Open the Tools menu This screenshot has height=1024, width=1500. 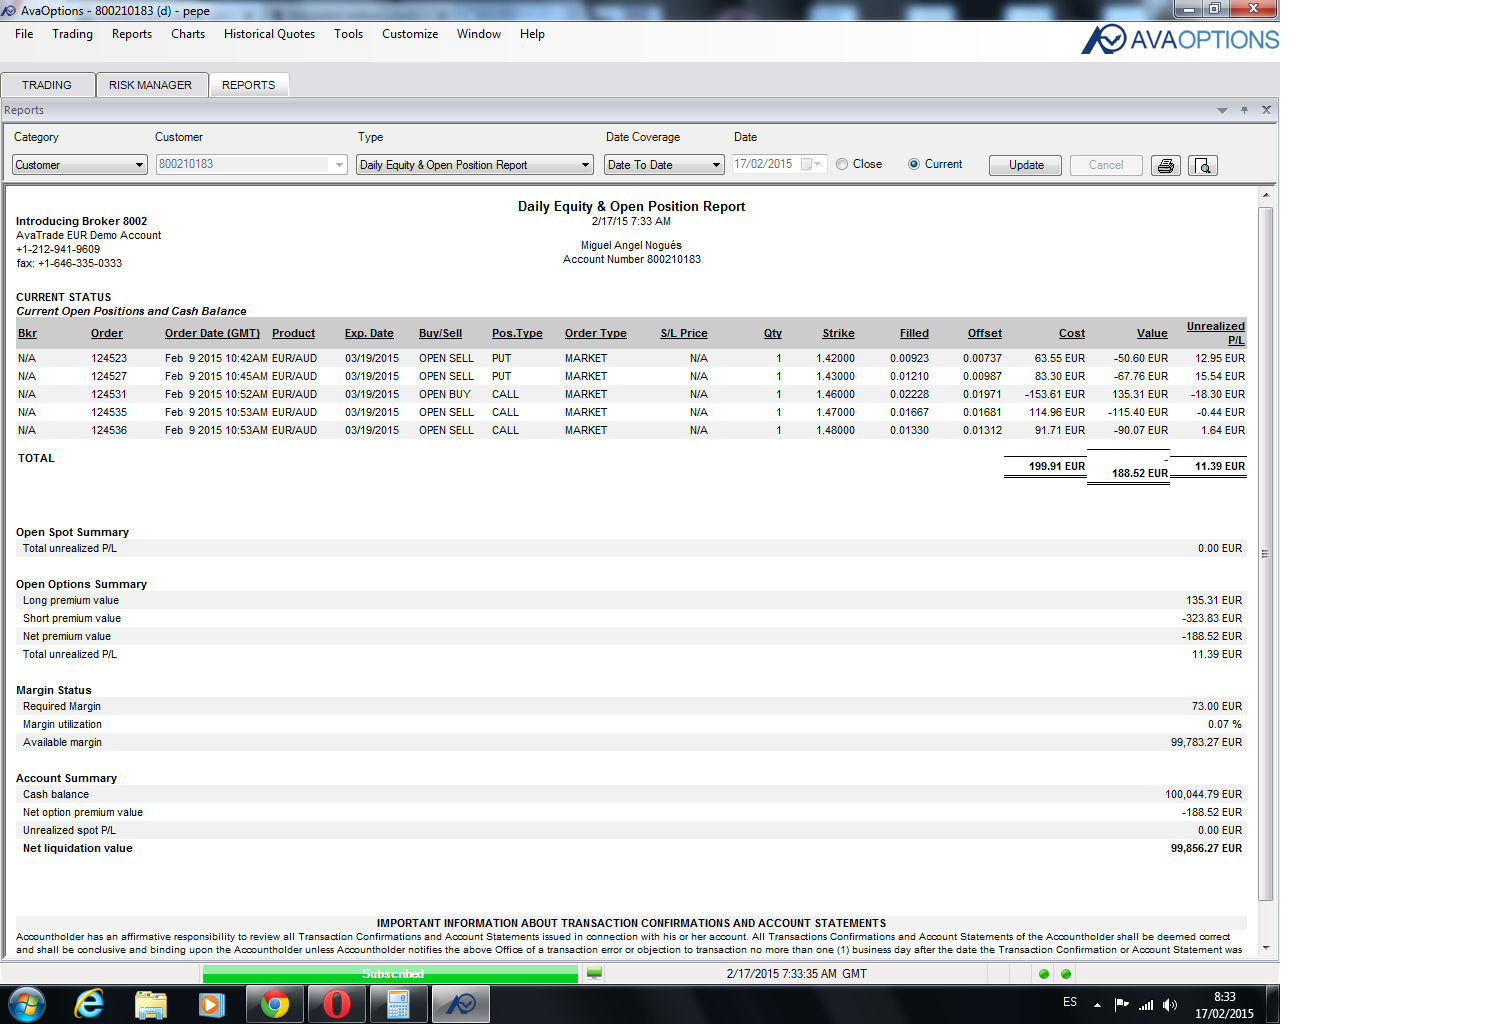348,34
